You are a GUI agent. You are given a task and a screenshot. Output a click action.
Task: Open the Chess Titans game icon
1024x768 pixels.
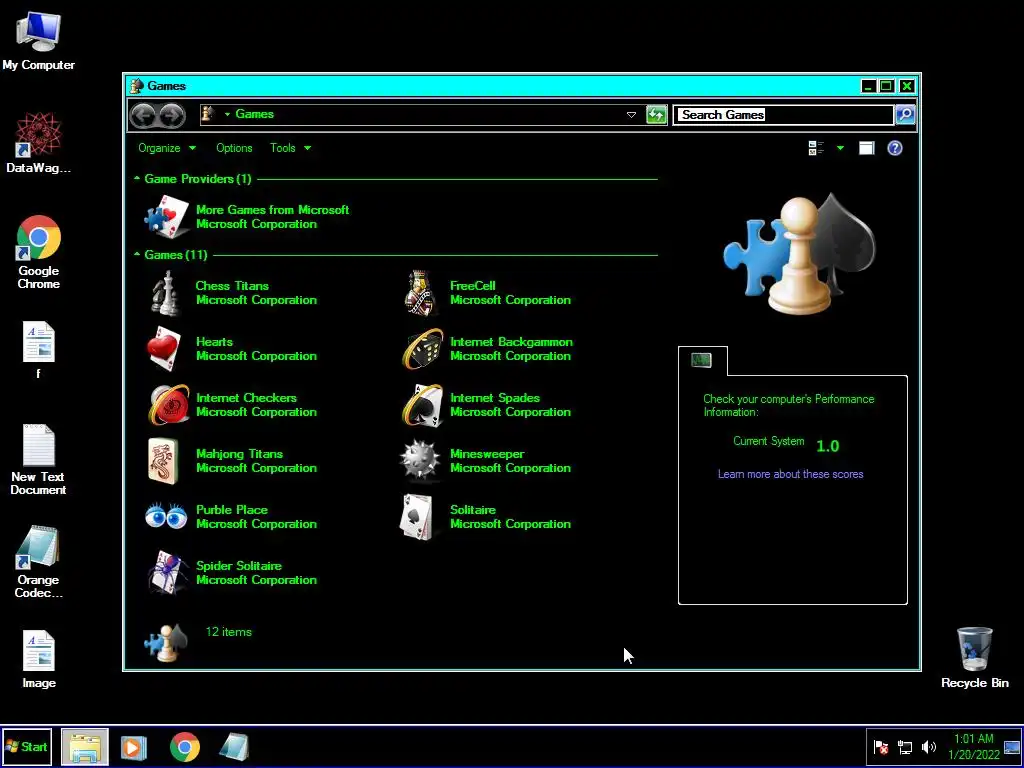click(x=165, y=293)
